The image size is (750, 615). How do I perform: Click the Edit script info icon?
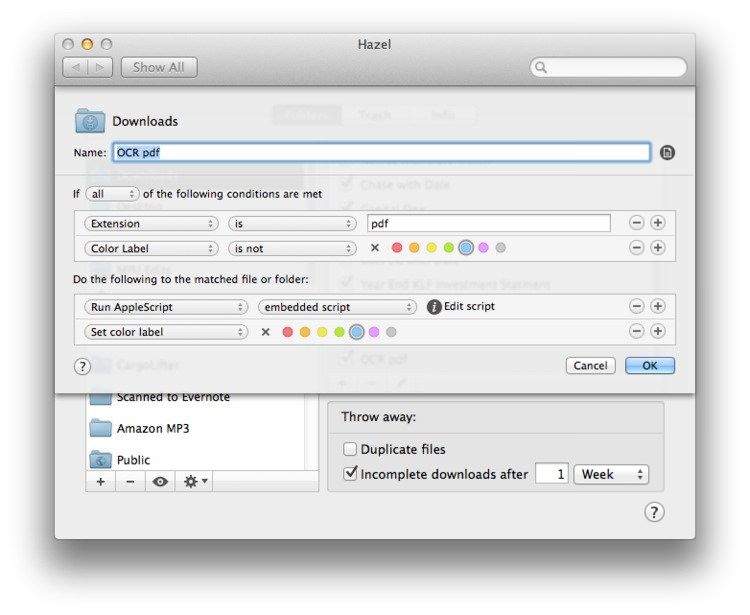pos(434,307)
